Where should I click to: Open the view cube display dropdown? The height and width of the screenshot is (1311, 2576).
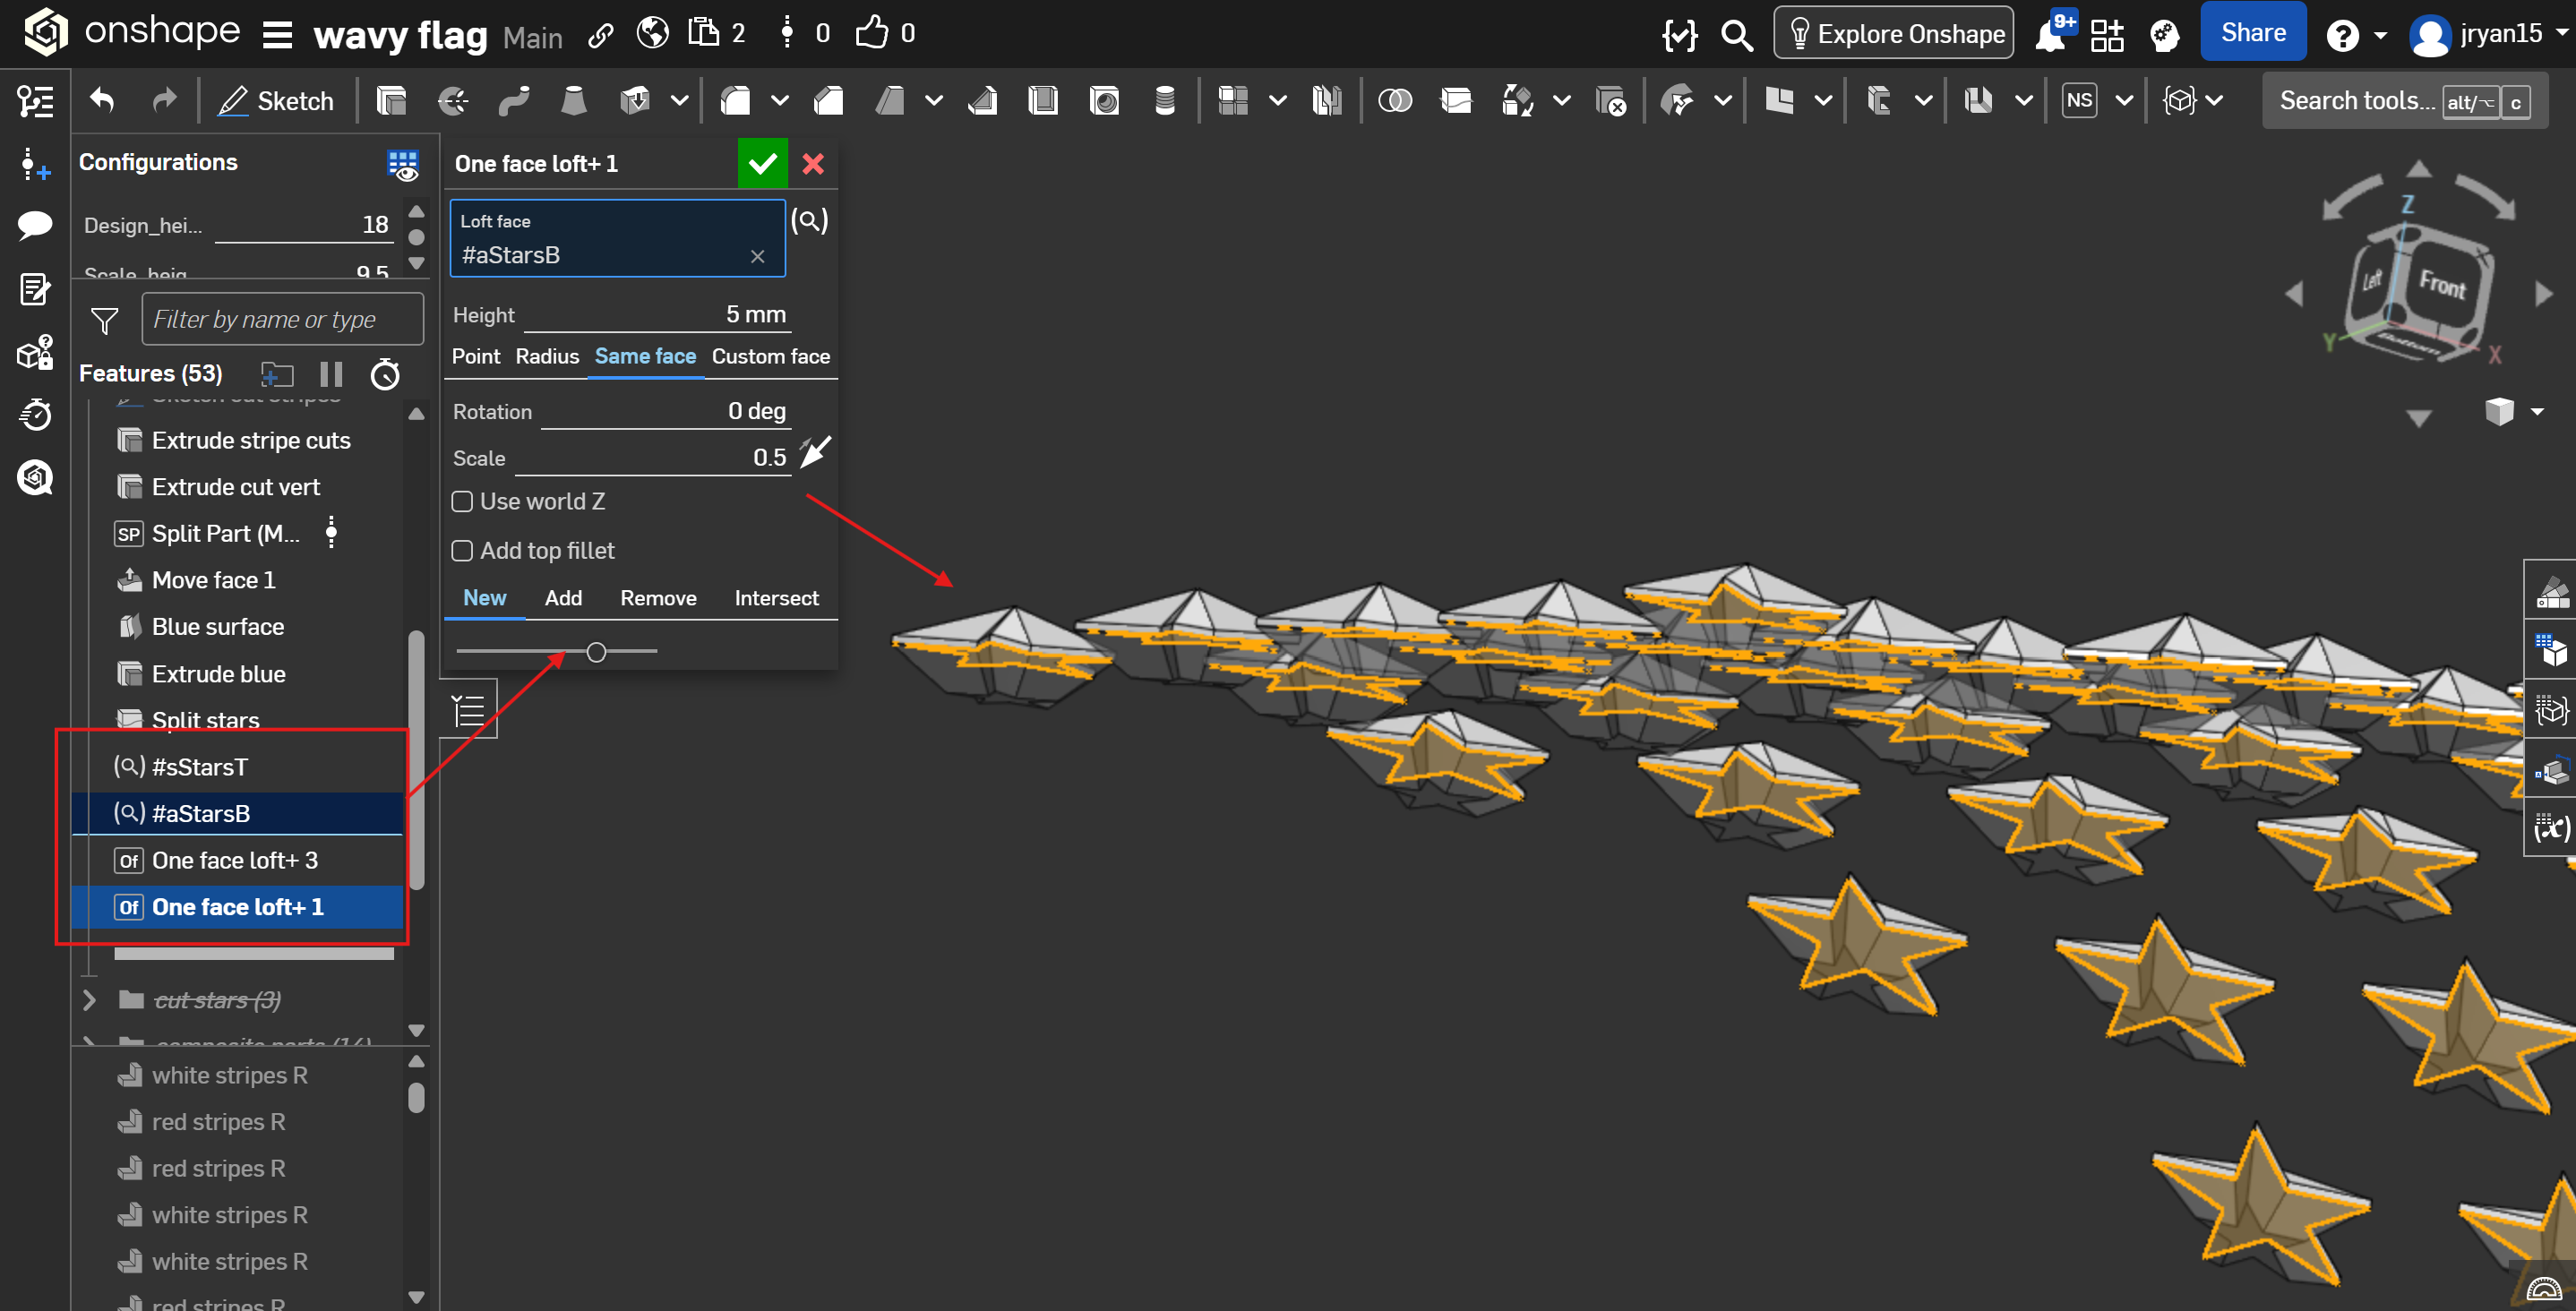tap(2537, 411)
